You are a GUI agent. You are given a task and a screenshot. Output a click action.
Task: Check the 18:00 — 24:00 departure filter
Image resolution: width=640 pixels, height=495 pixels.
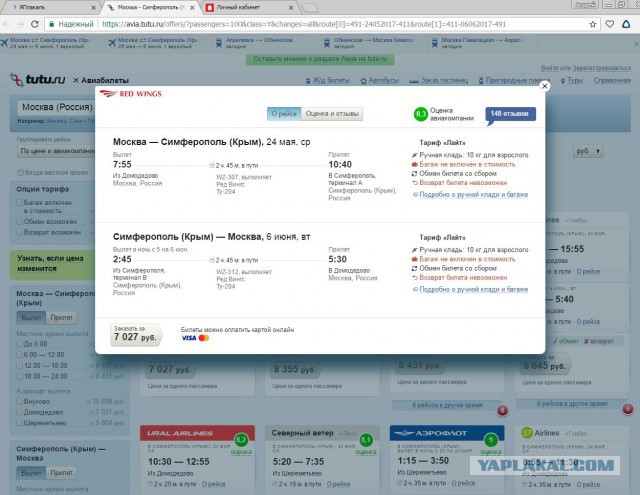19,376
